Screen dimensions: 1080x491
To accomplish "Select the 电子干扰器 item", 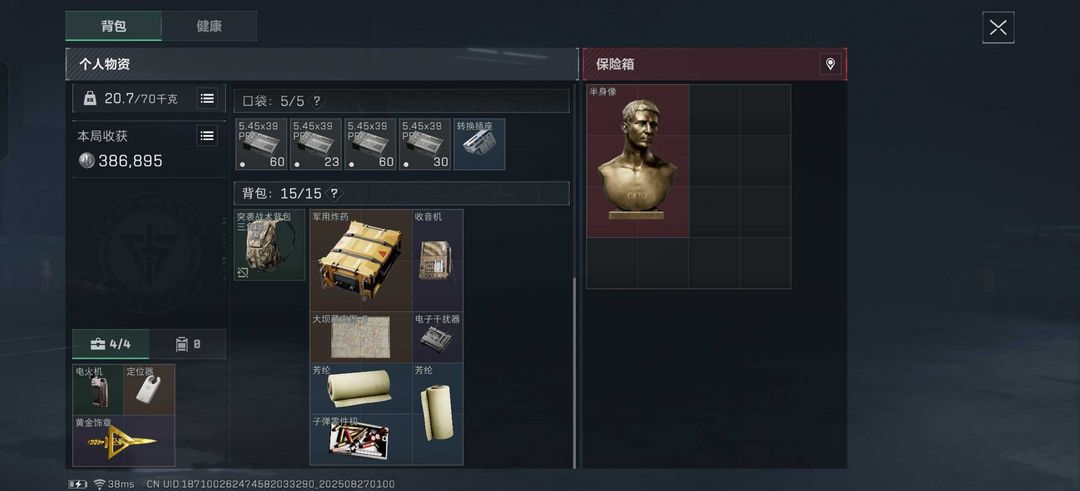I will [438, 337].
